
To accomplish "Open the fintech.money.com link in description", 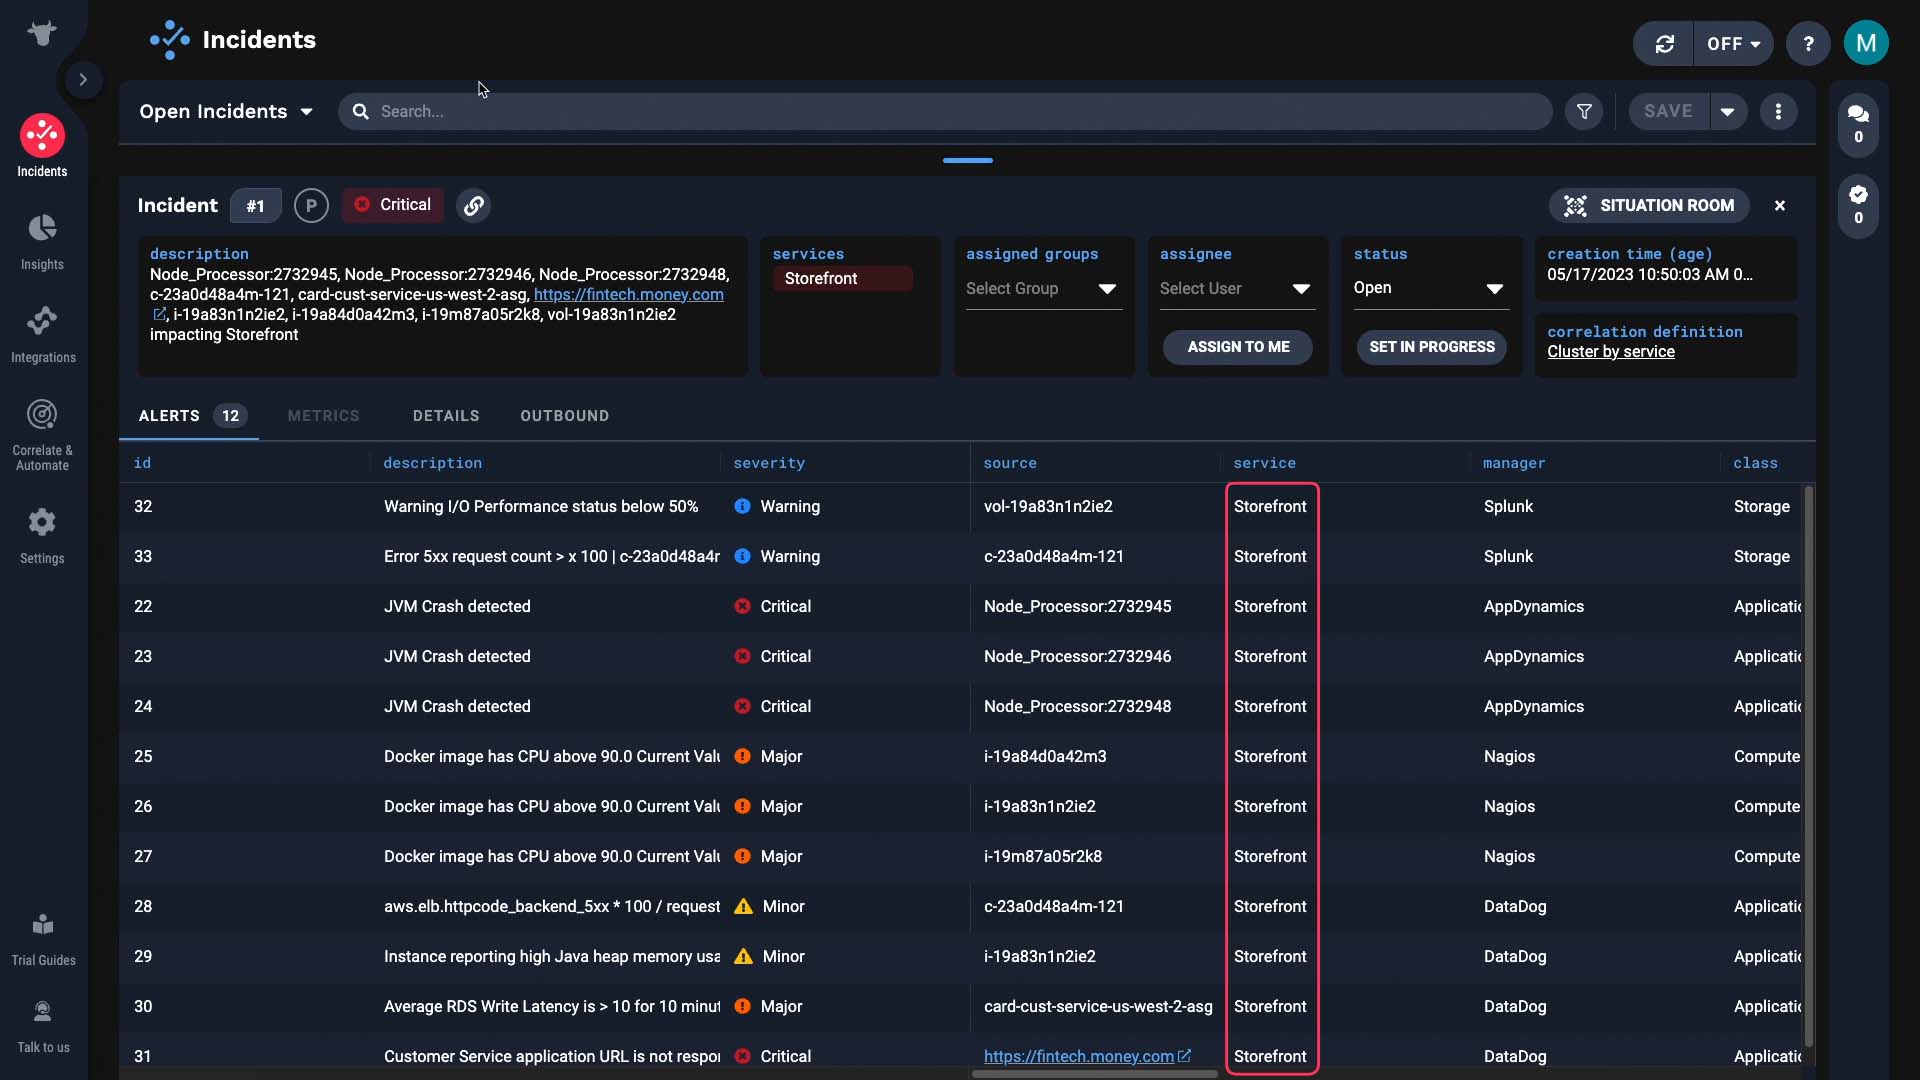I will (x=629, y=294).
